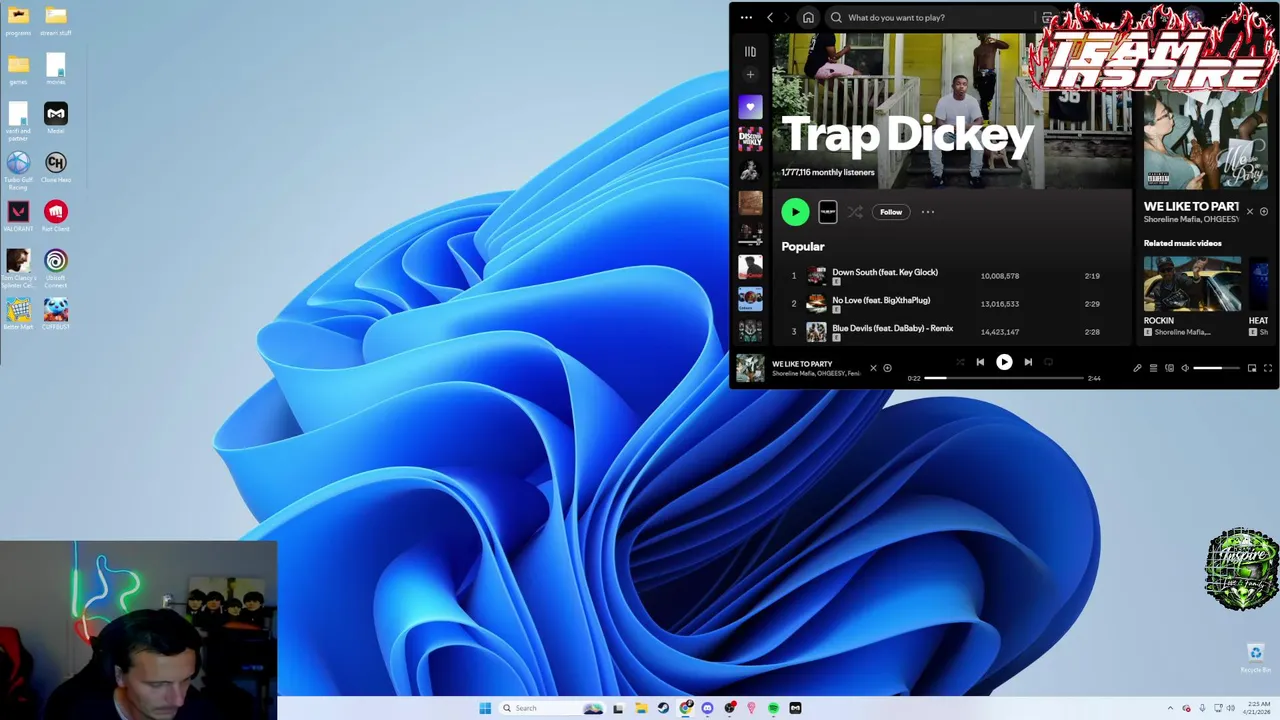Switch to Spotify from the taskbar
Image resolution: width=1280 pixels, height=720 pixels.
[773, 708]
